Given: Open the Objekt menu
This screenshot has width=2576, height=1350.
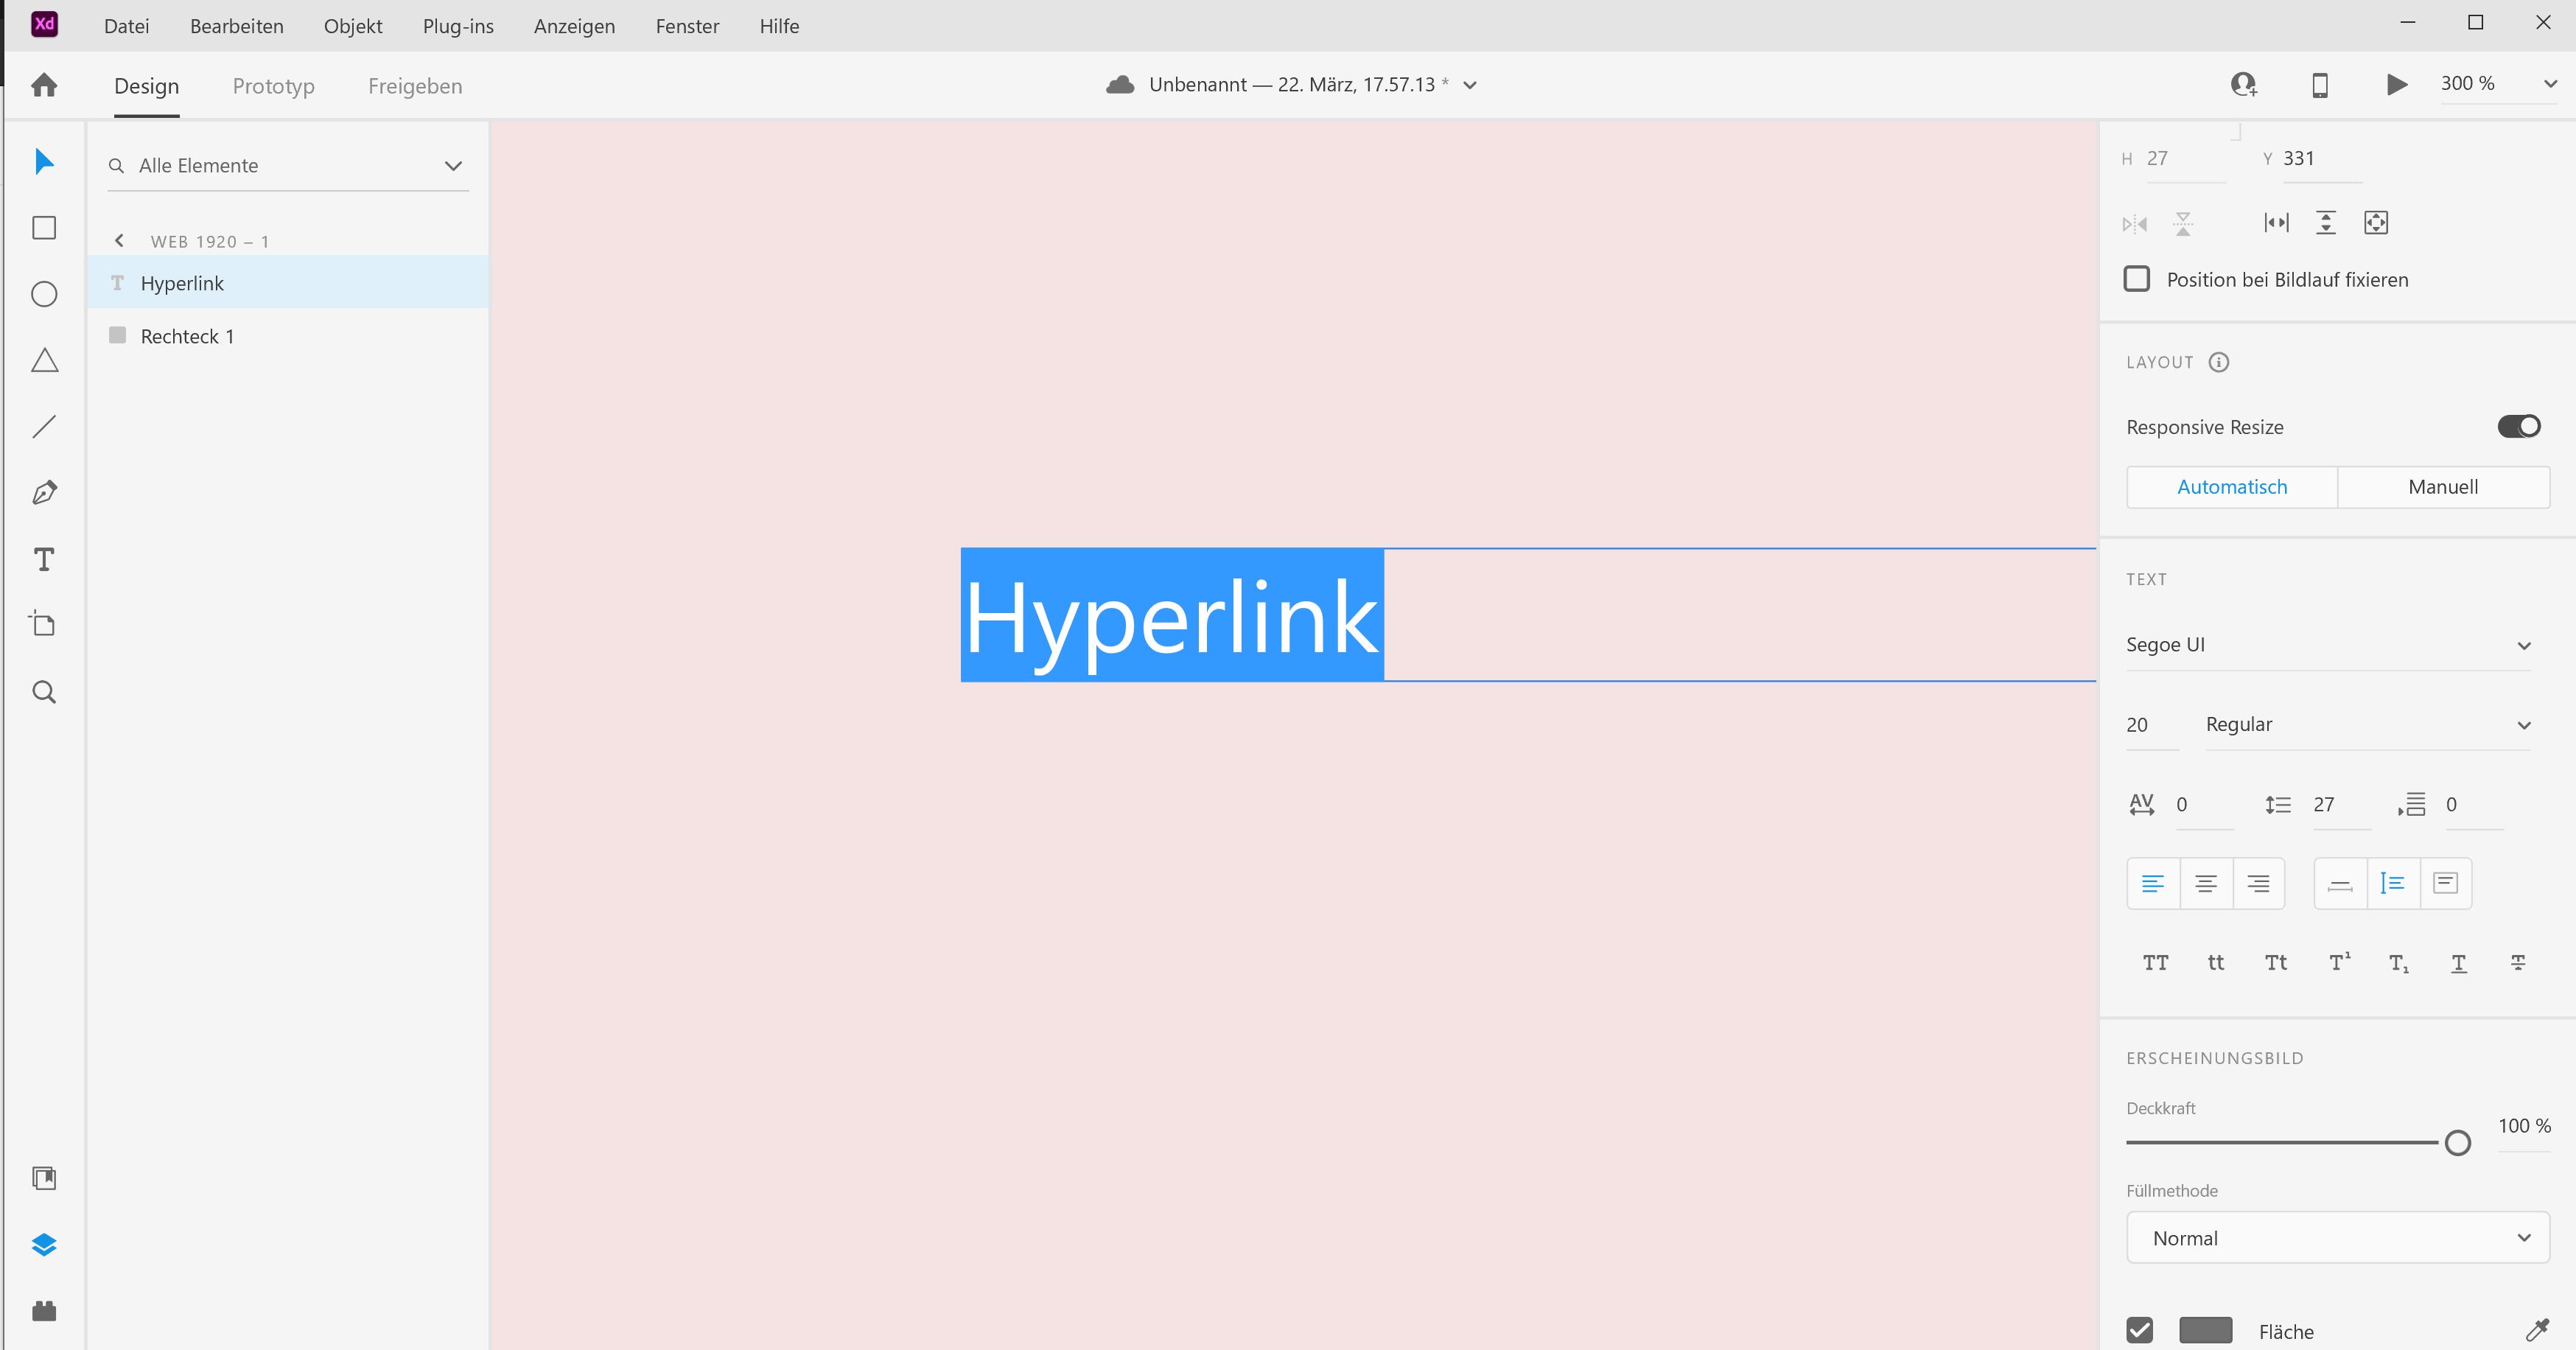Looking at the screenshot, I should tap(352, 26).
